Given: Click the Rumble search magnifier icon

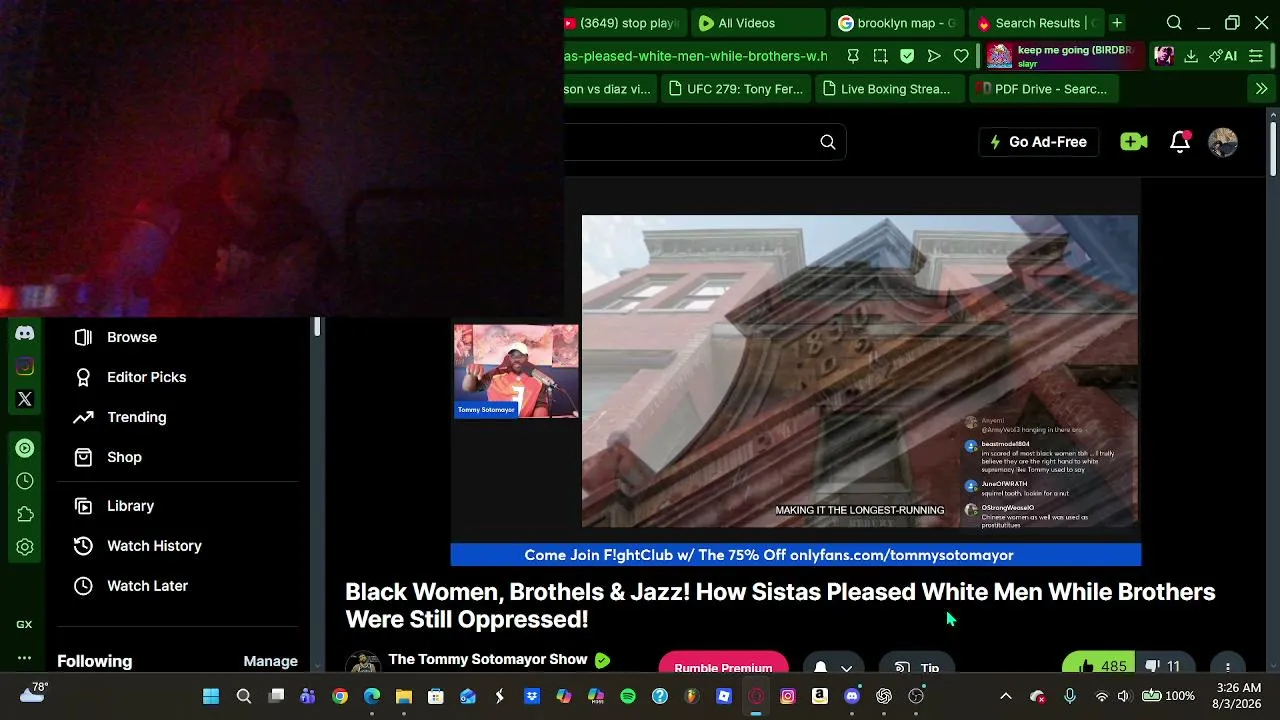Looking at the screenshot, I should [x=828, y=142].
